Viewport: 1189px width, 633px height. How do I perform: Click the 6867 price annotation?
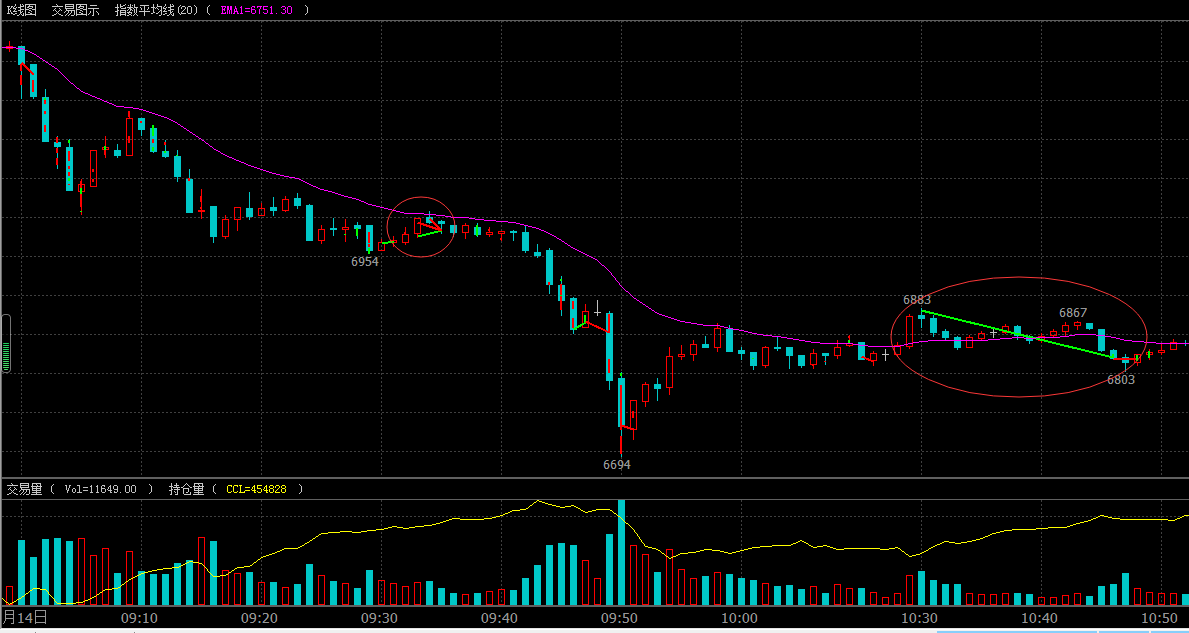click(1073, 312)
